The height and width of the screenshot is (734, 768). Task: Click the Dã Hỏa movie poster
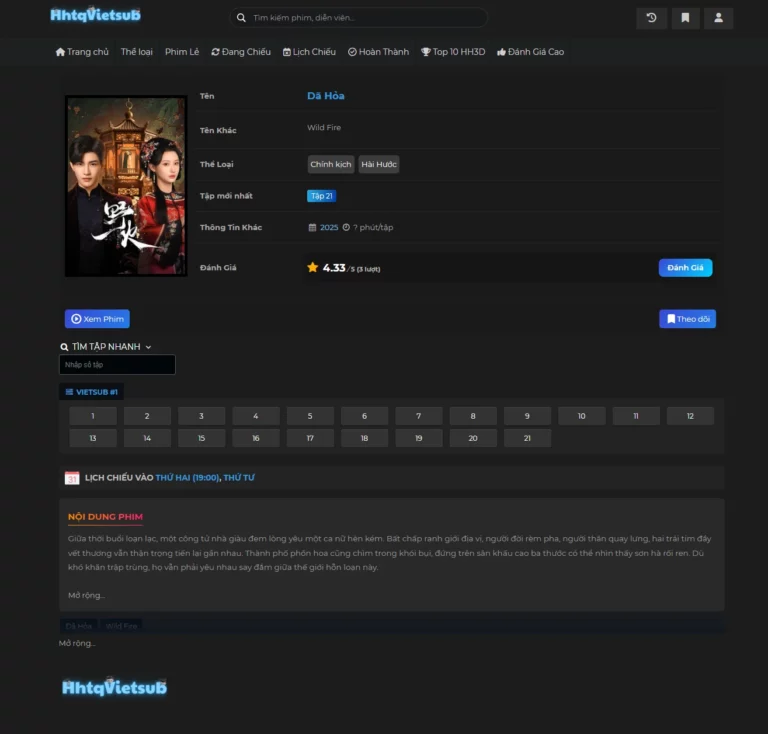pos(126,186)
